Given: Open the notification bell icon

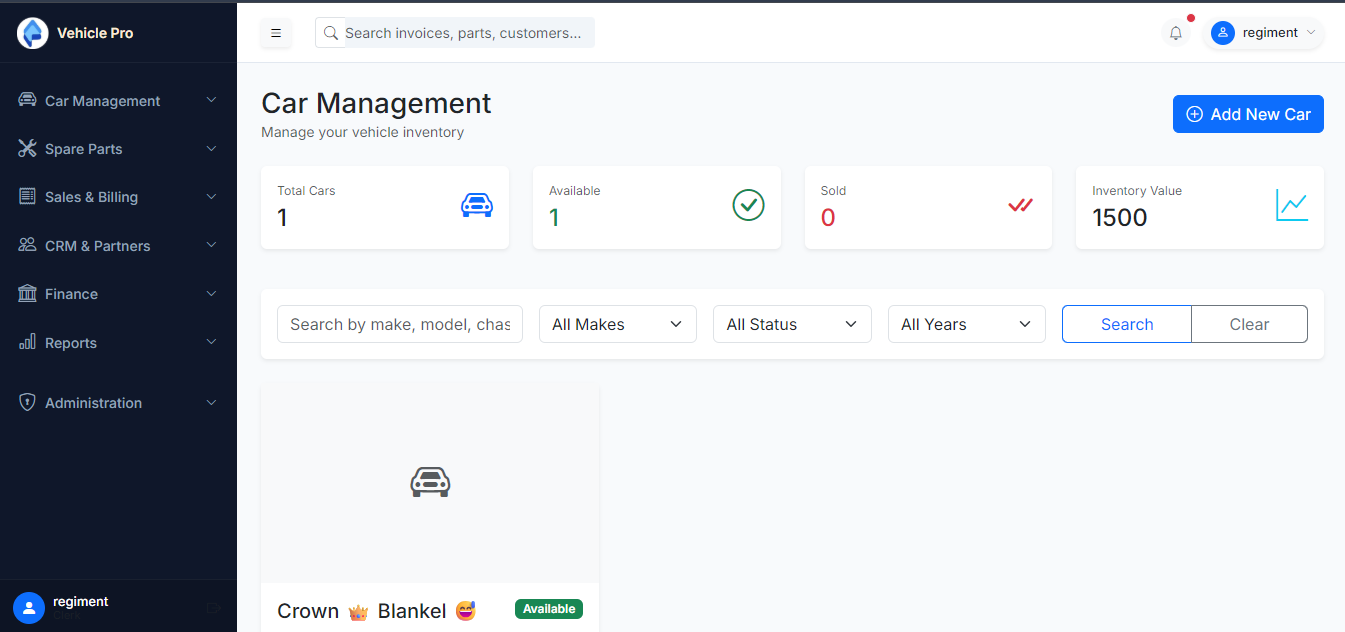Looking at the screenshot, I should coord(1176,33).
